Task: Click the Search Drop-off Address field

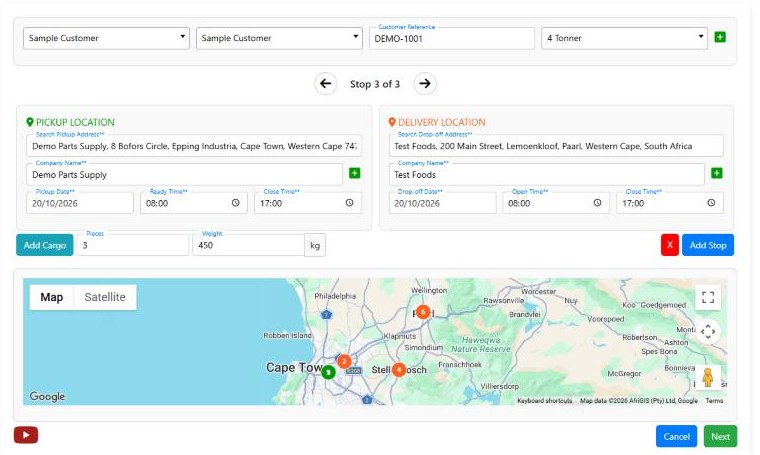Action: click(x=556, y=146)
